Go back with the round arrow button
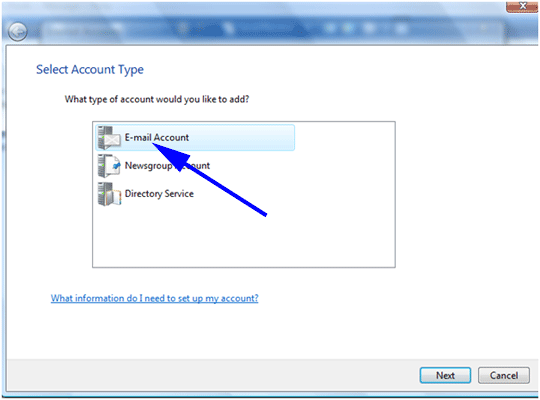This screenshot has height=400, width=540. (18, 32)
